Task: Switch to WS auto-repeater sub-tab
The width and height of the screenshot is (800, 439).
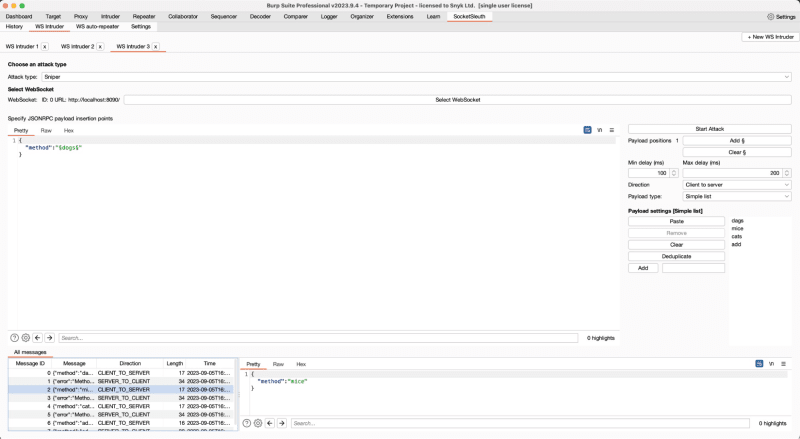Action: (x=97, y=27)
